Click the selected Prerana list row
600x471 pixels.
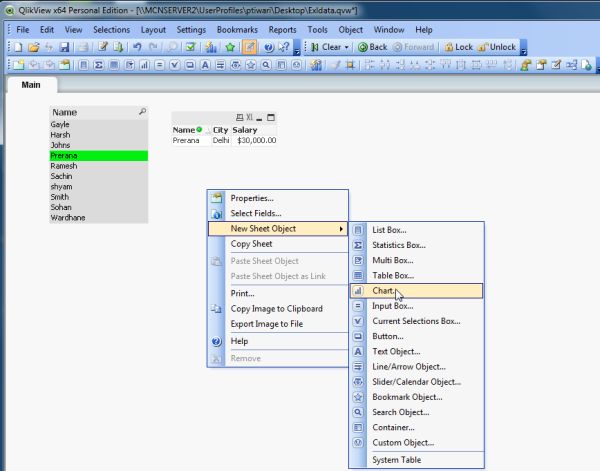[x=99, y=156]
